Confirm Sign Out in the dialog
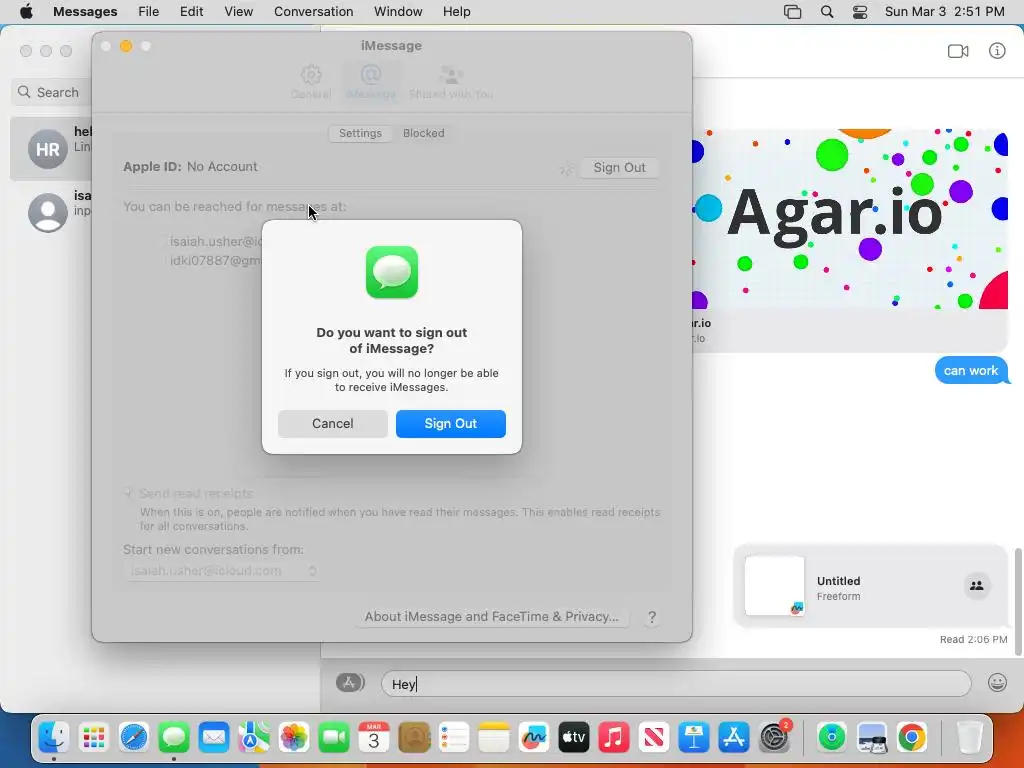 tap(451, 424)
